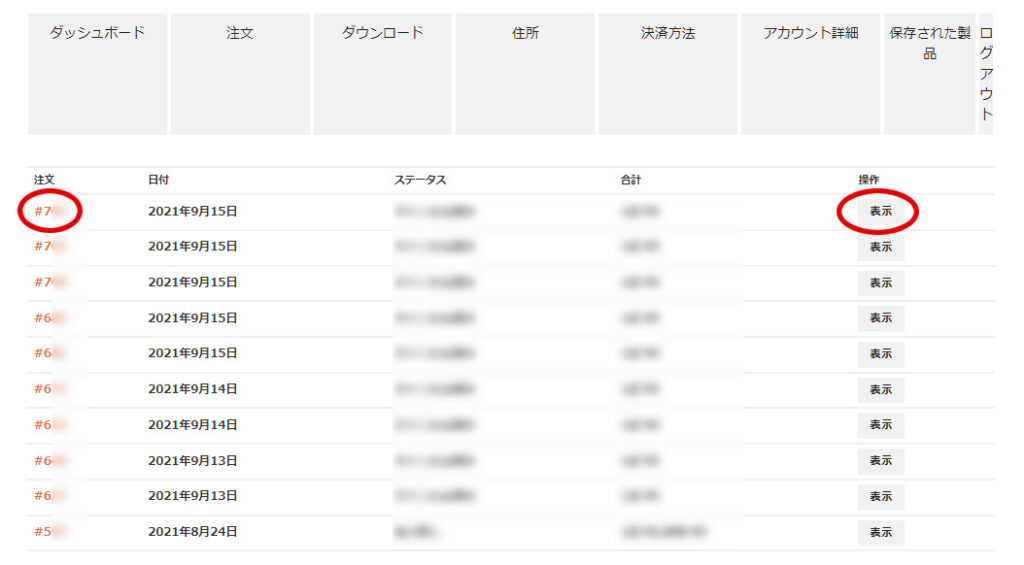Open the ダッシュボード tab
Screen dimensions: 1024x565
[x=97, y=74]
